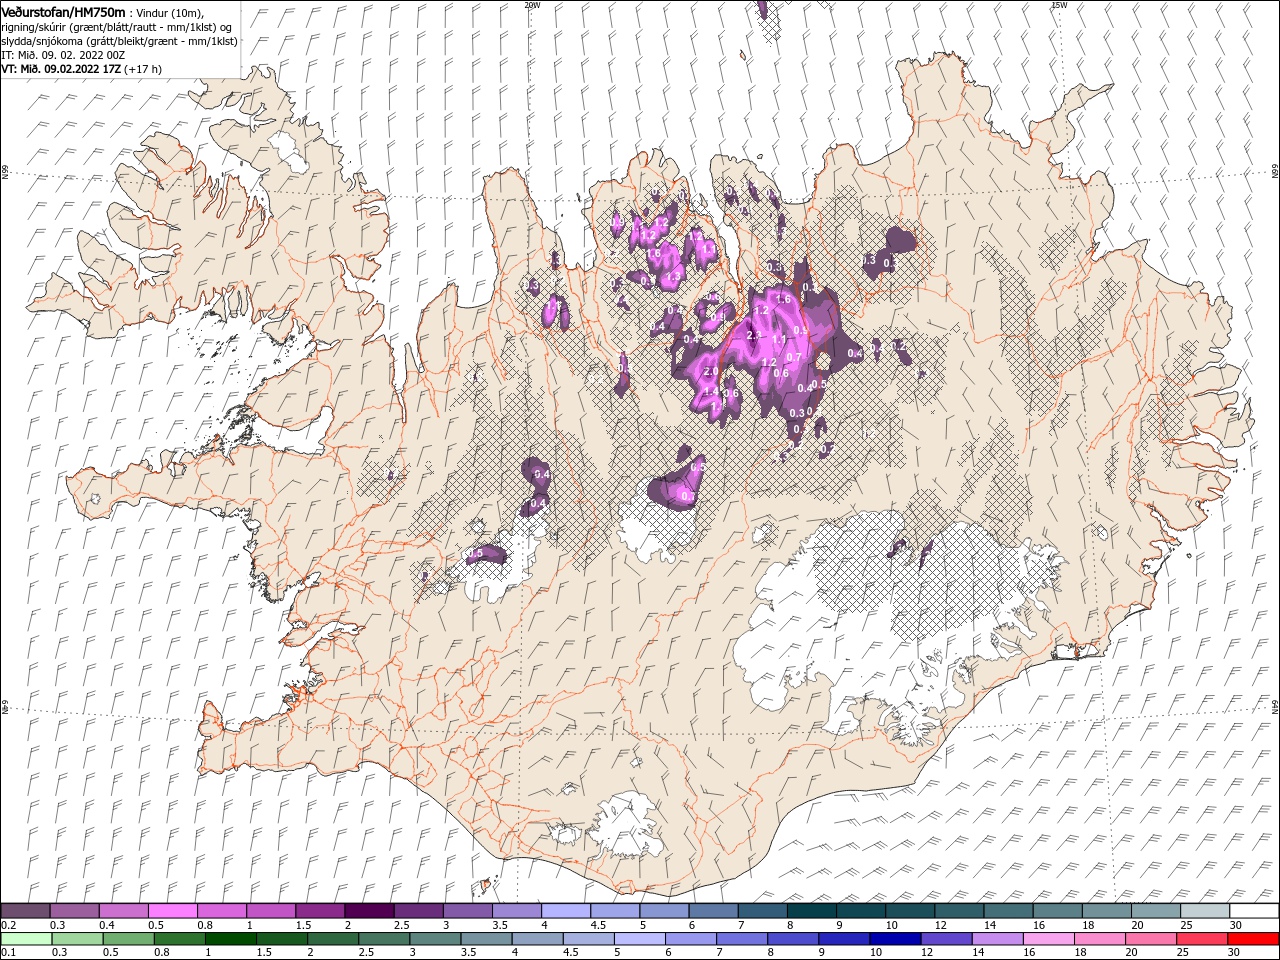Select the line 'rigning/skúrir (grænt/blátt/rautt - mm/1klst) og'
Image resolution: width=1280 pixels, height=960 pixels.
click(x=117, y=26)
